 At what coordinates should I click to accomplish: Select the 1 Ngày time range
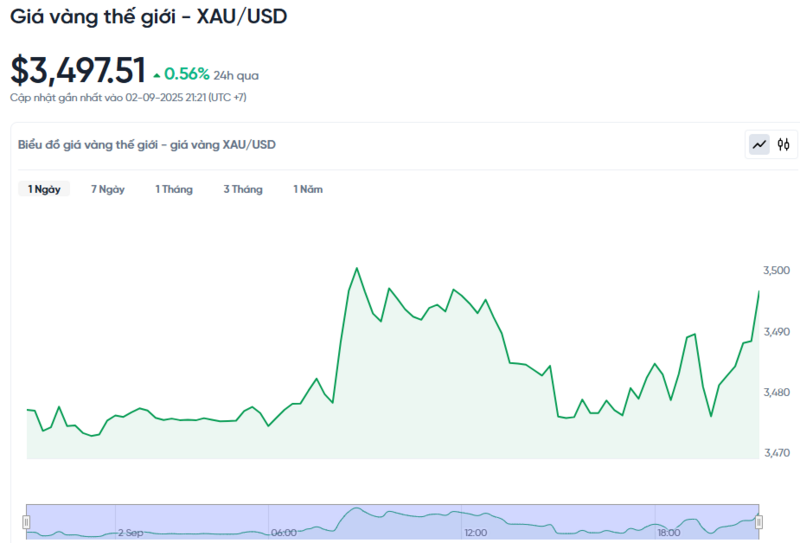coord(44,189)
